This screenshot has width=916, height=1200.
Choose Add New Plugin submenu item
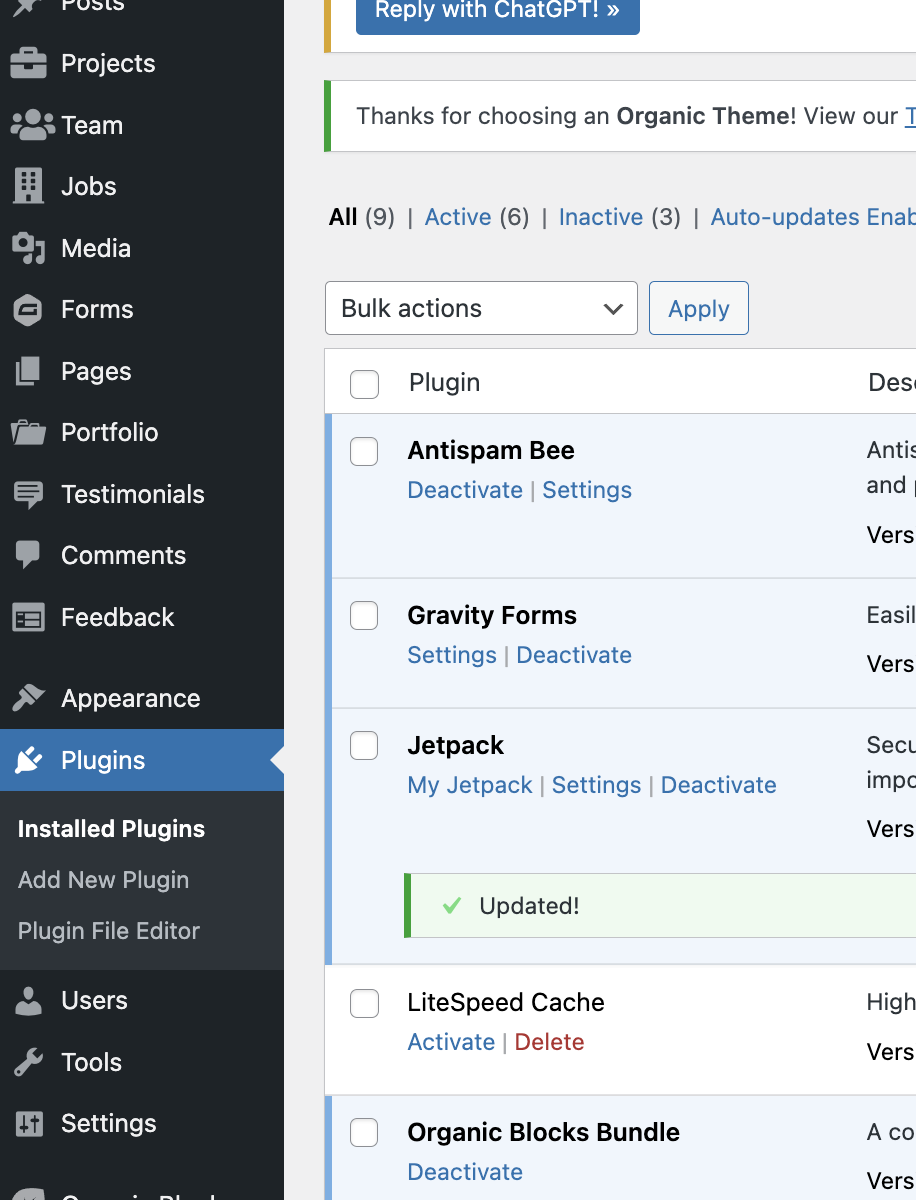point(103,880)
